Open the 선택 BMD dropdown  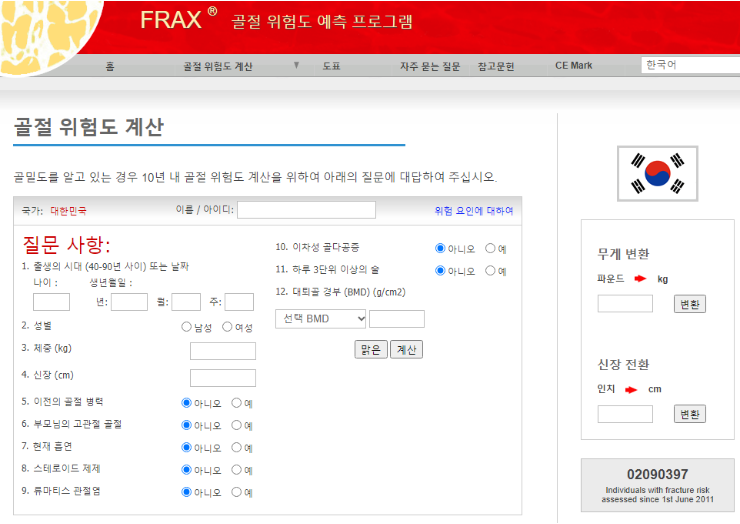click(x=320, y=319)
